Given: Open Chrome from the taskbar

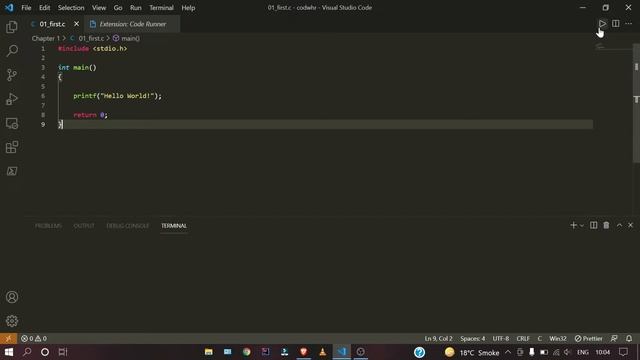Looking at the screenshot, I should click(247, 352).
